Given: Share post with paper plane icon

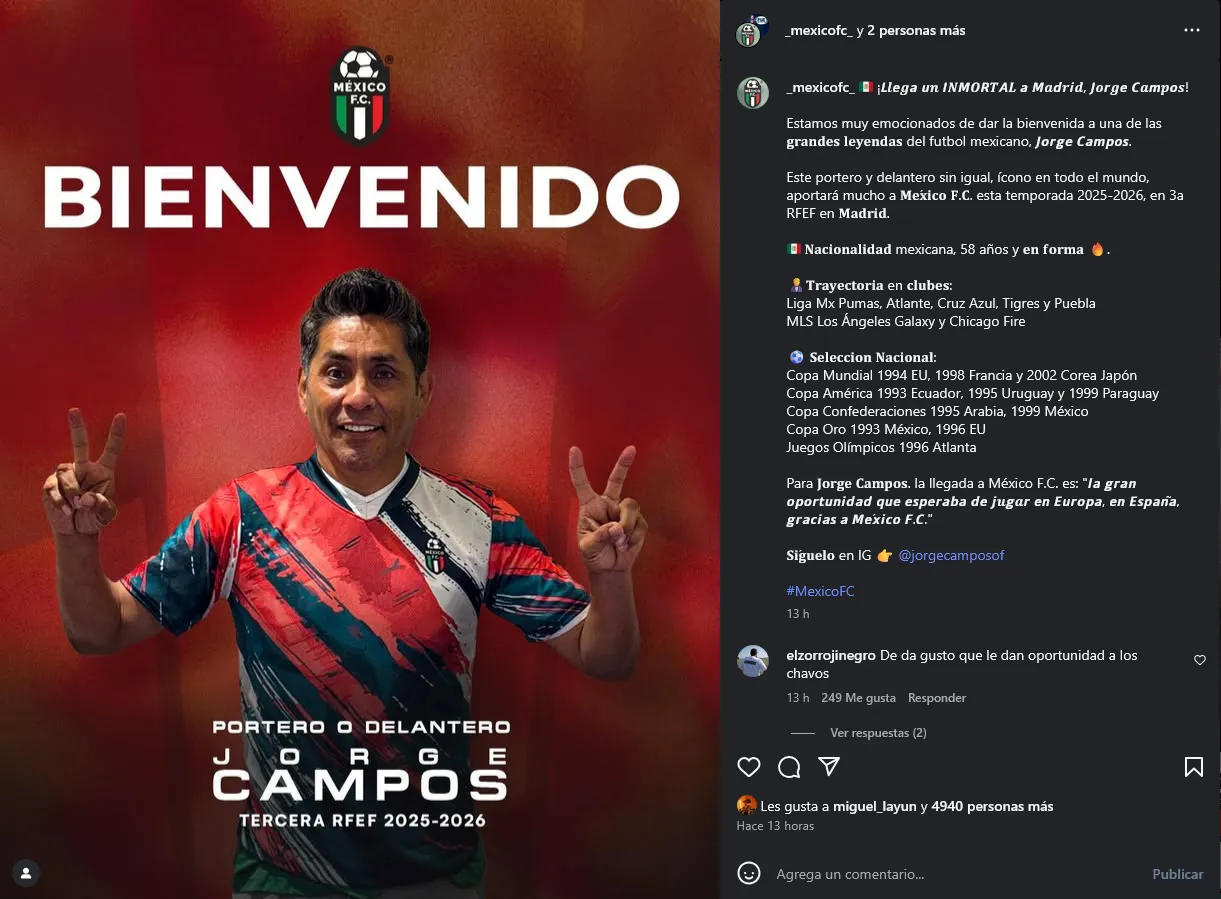Looking at the screenshot, I should 829,767.
